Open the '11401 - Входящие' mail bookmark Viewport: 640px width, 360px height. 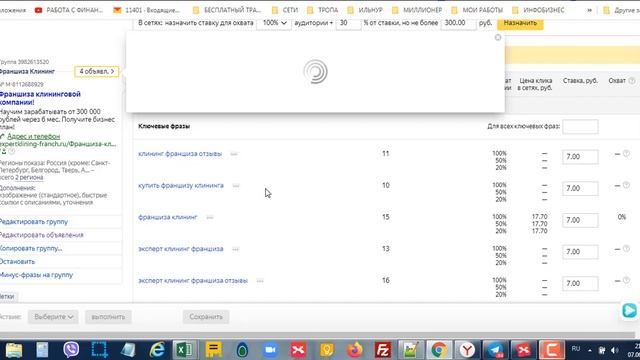point(146,10)
